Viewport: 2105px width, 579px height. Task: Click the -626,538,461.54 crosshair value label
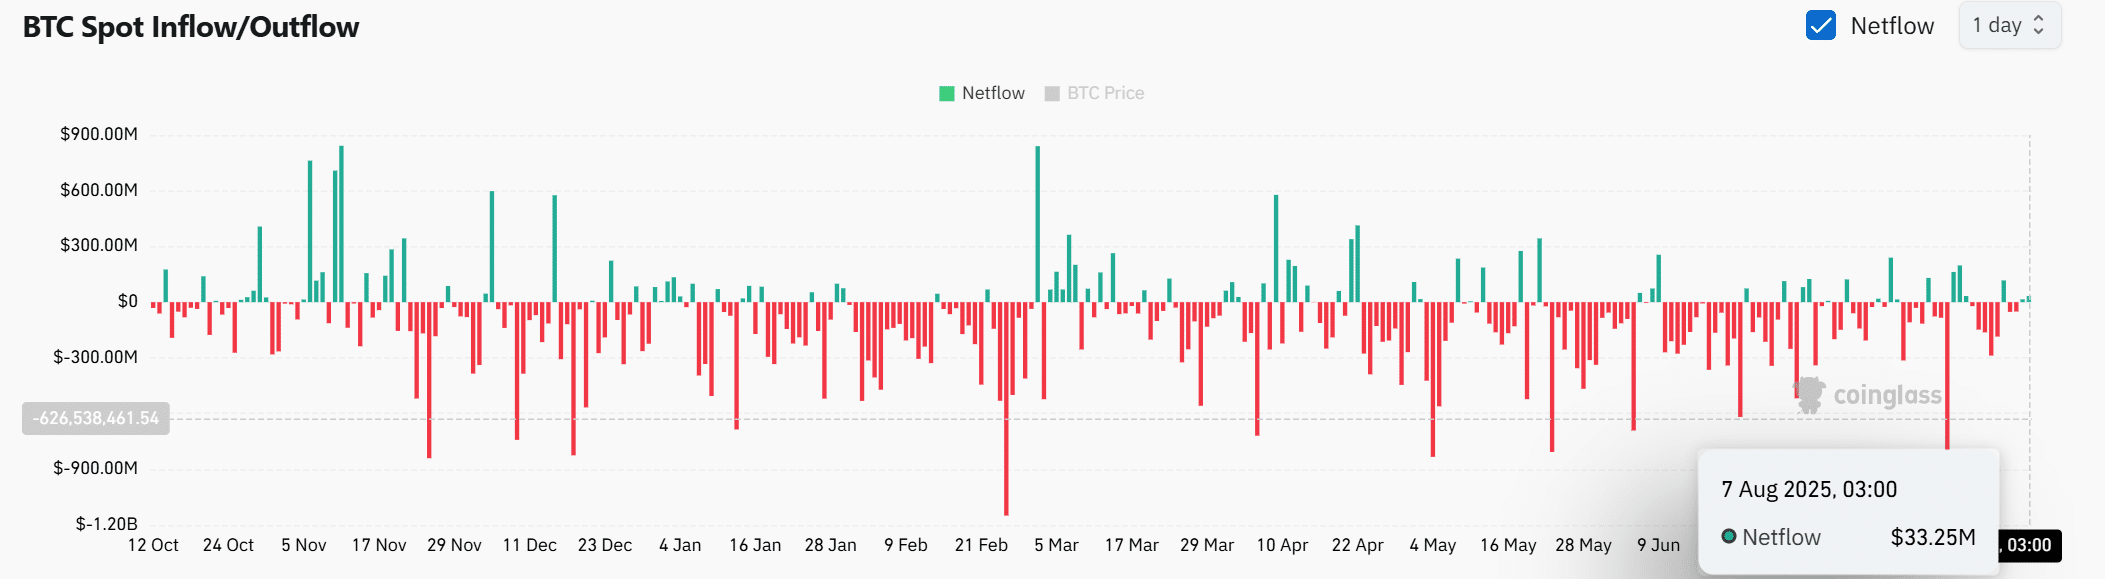[96, 418]
